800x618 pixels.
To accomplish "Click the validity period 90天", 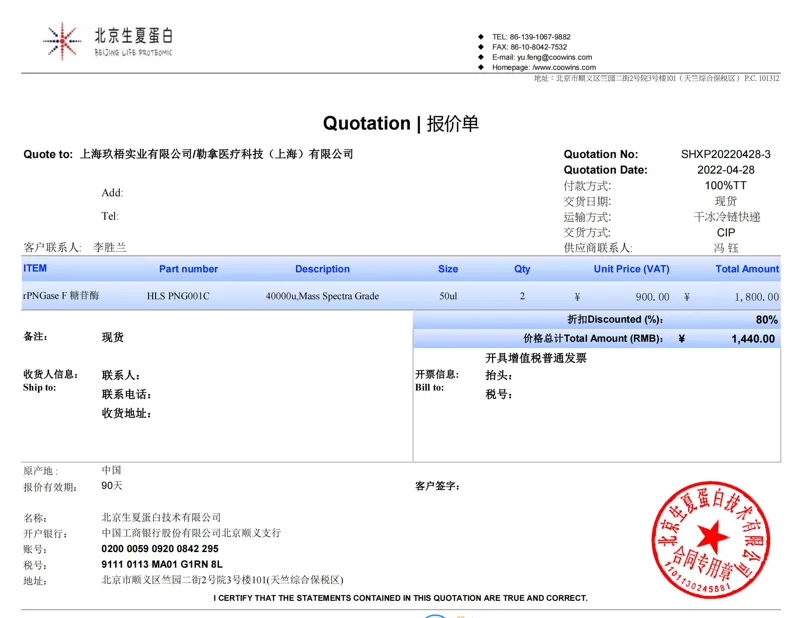I will (112, 485).
